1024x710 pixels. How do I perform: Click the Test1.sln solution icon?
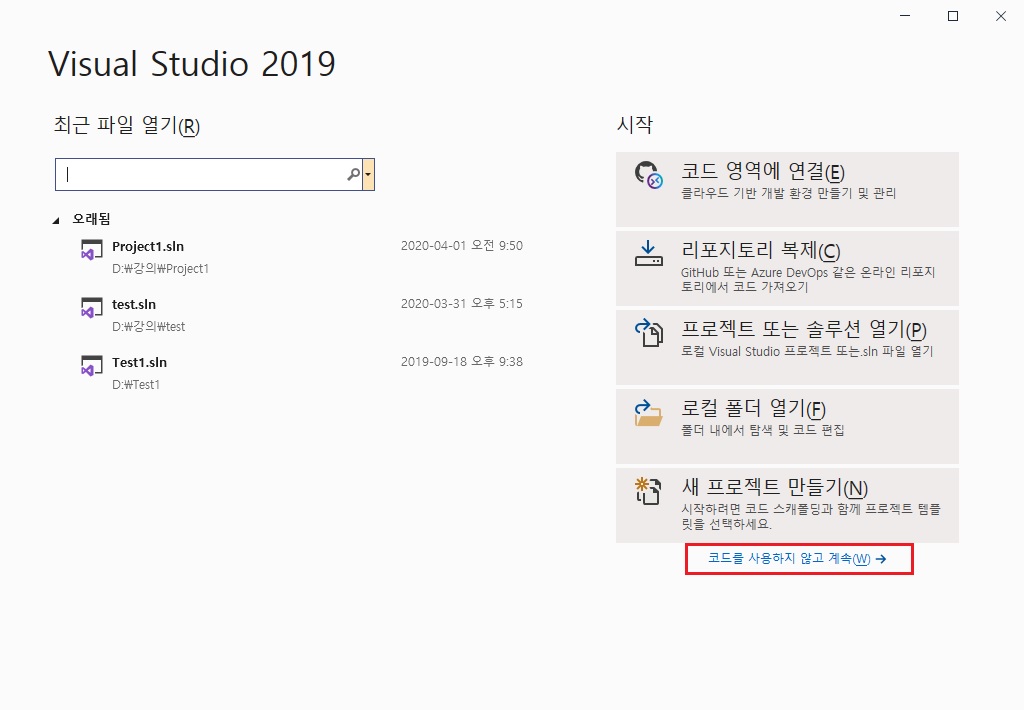[91, 366]
